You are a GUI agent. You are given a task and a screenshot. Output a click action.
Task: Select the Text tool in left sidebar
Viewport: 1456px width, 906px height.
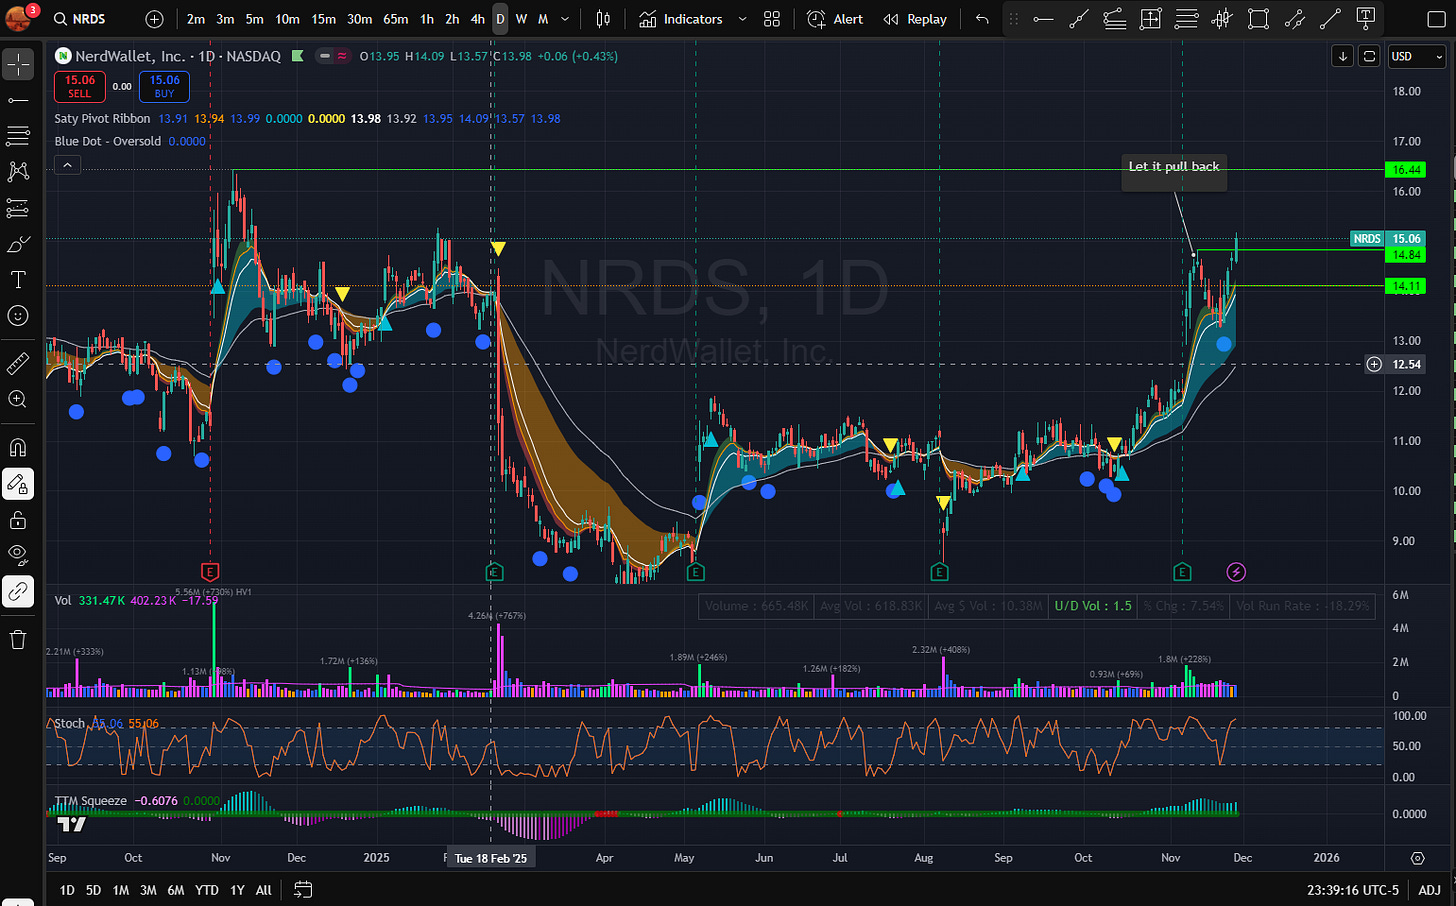coord(18,280)
